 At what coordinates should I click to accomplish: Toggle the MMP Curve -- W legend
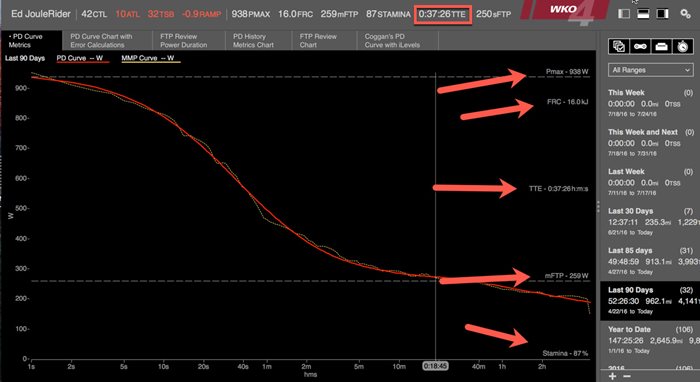tap(150, 58)
